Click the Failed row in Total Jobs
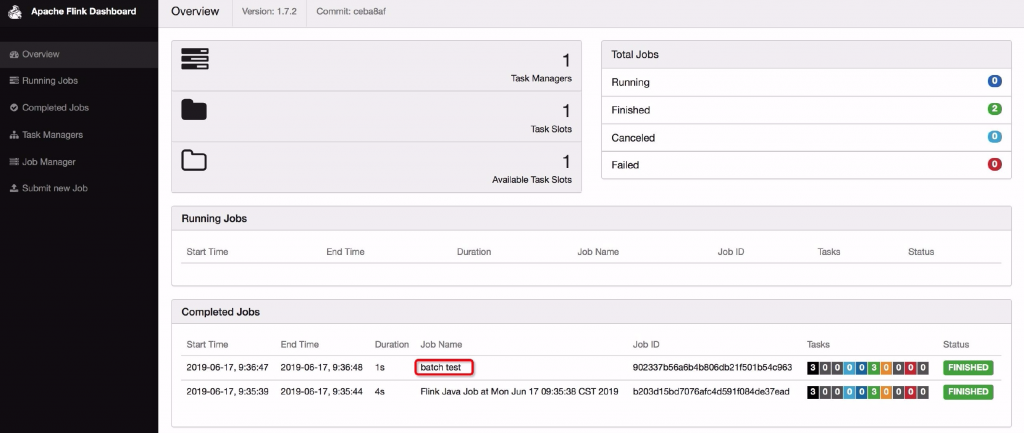 click(x=806, y=165)
